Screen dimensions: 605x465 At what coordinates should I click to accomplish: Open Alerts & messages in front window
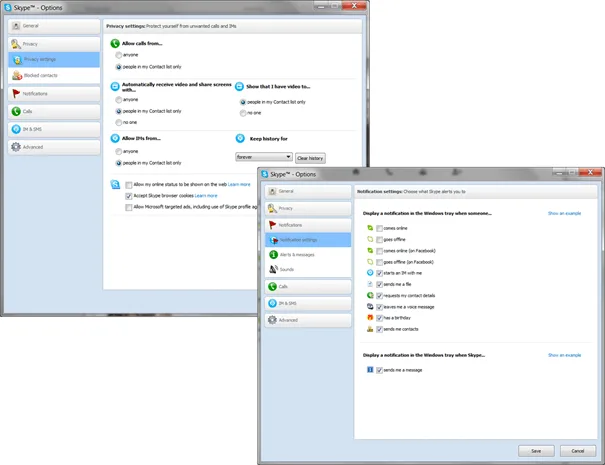308,255
